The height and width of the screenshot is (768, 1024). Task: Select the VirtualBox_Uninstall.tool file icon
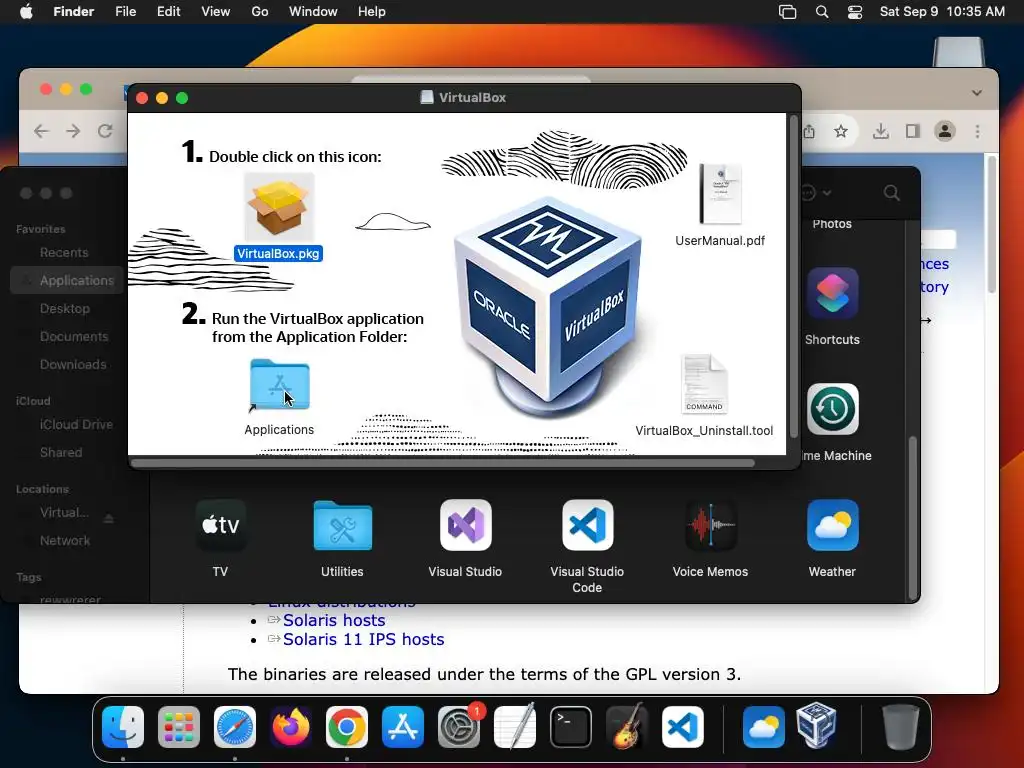click(x=704, y=385)
